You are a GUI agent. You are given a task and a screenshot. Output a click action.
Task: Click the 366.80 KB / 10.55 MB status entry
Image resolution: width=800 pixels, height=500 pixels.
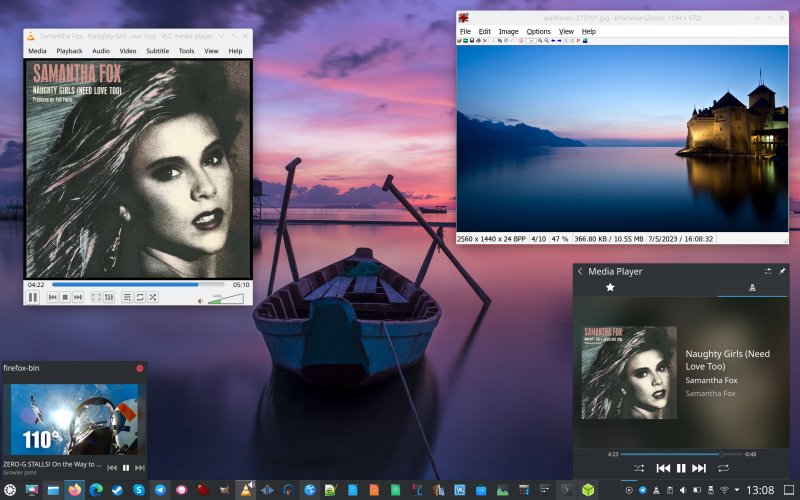pyautogui.click(x=609, y=239)
